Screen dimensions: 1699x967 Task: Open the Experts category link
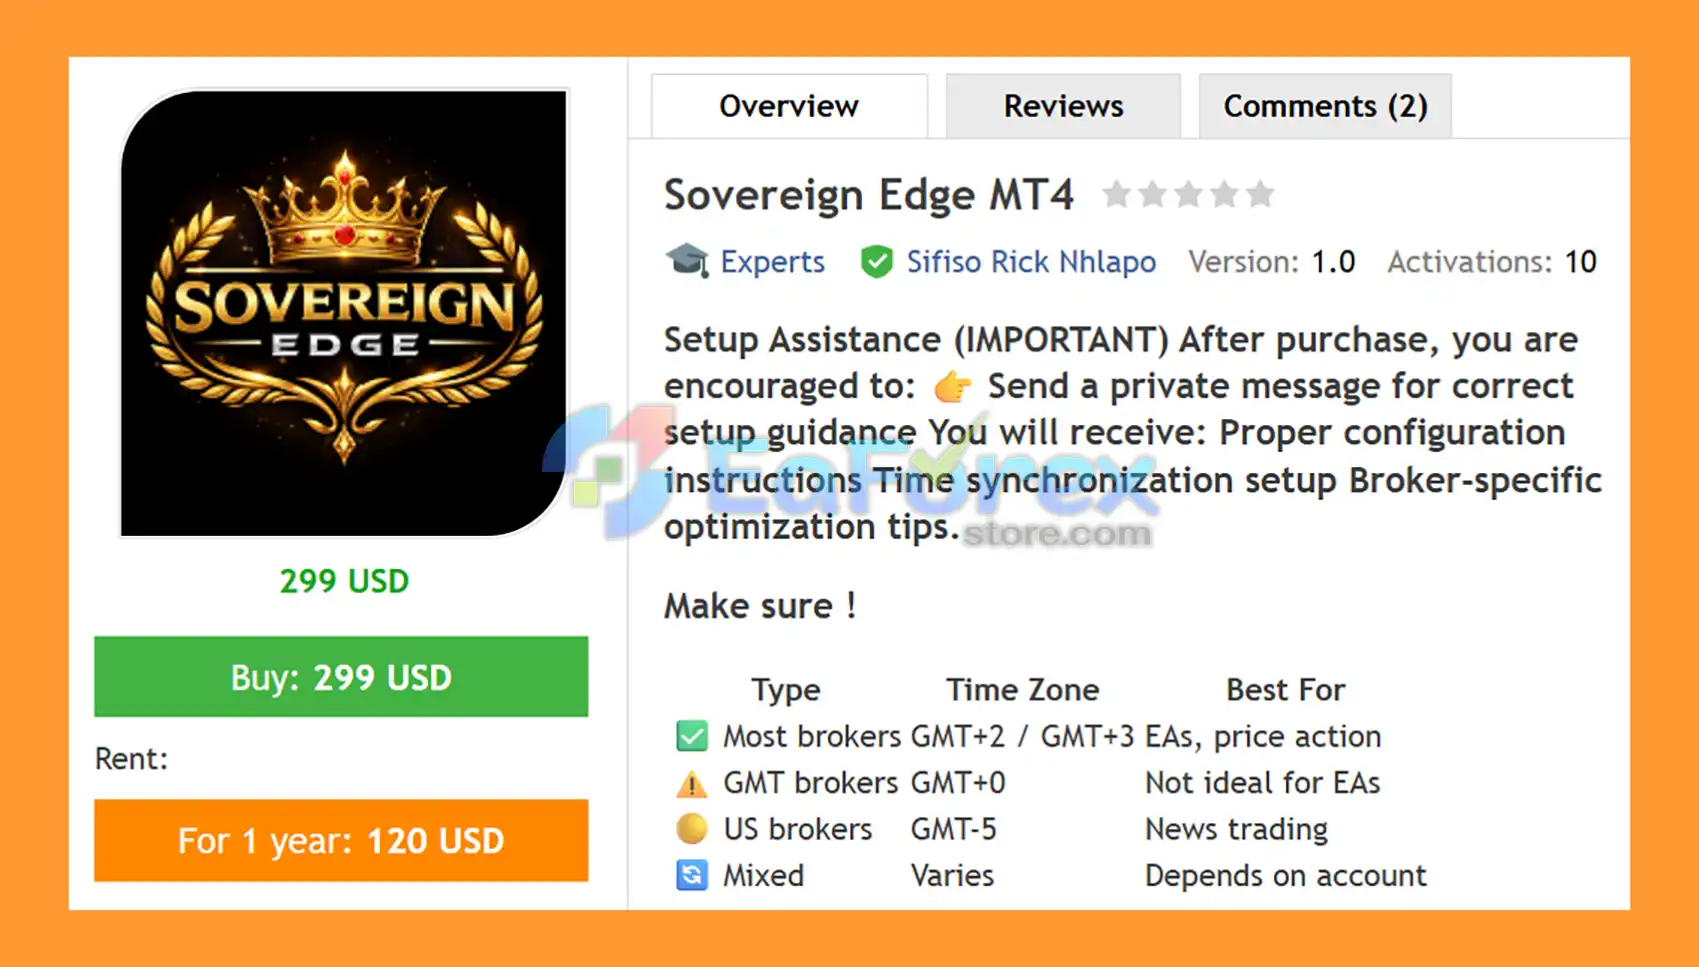click(x=772, y=262)
